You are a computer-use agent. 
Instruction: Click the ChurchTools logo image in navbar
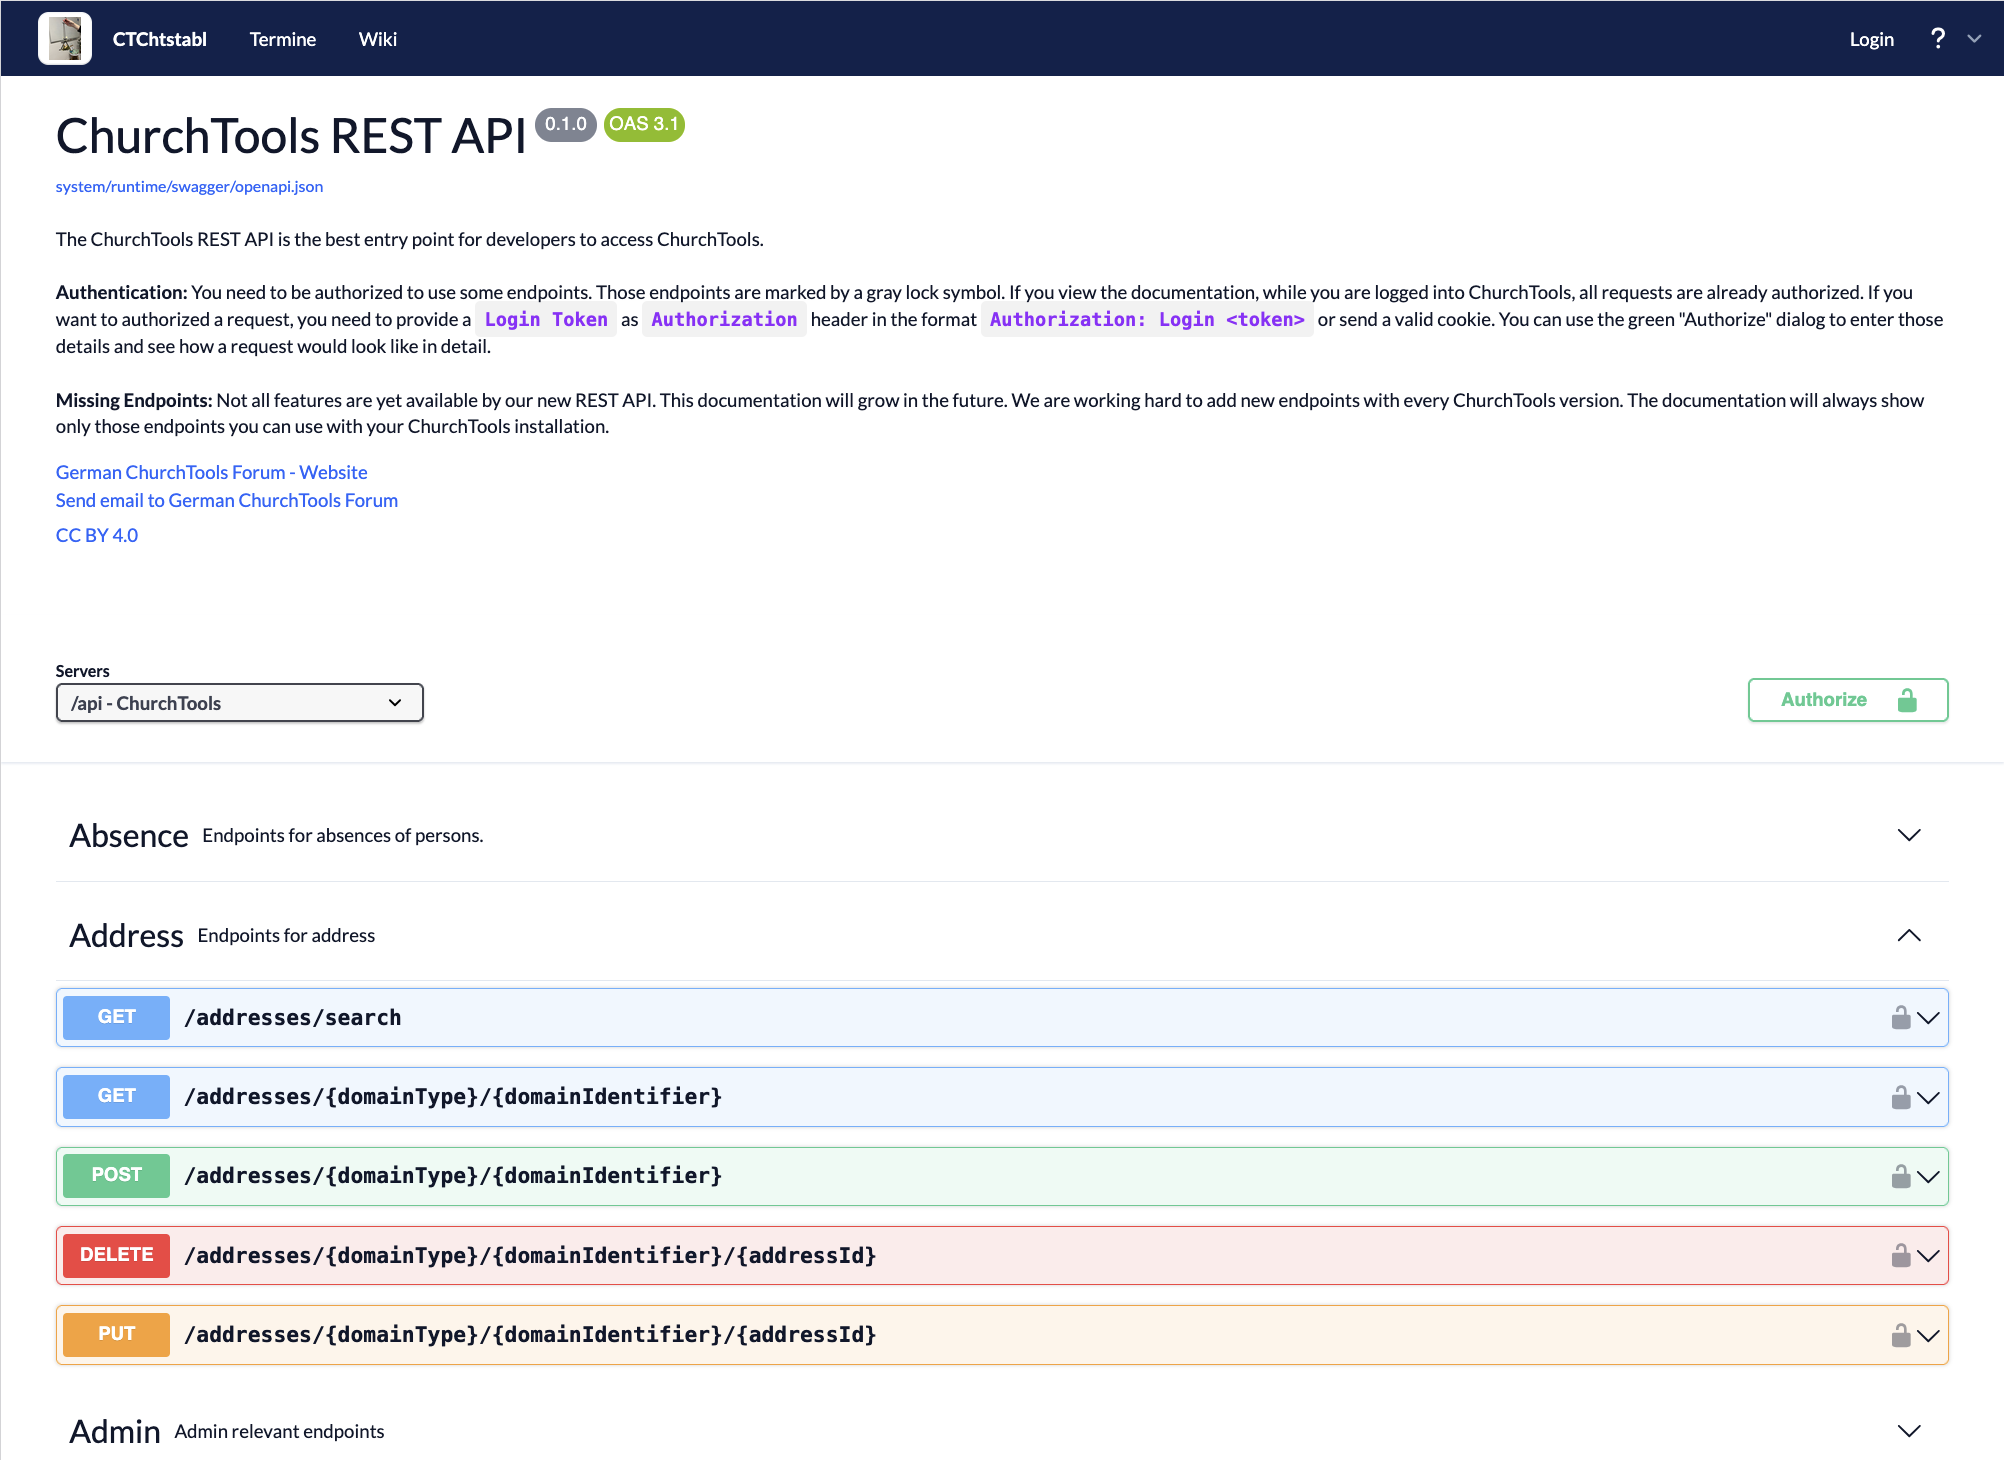(65, 39)
